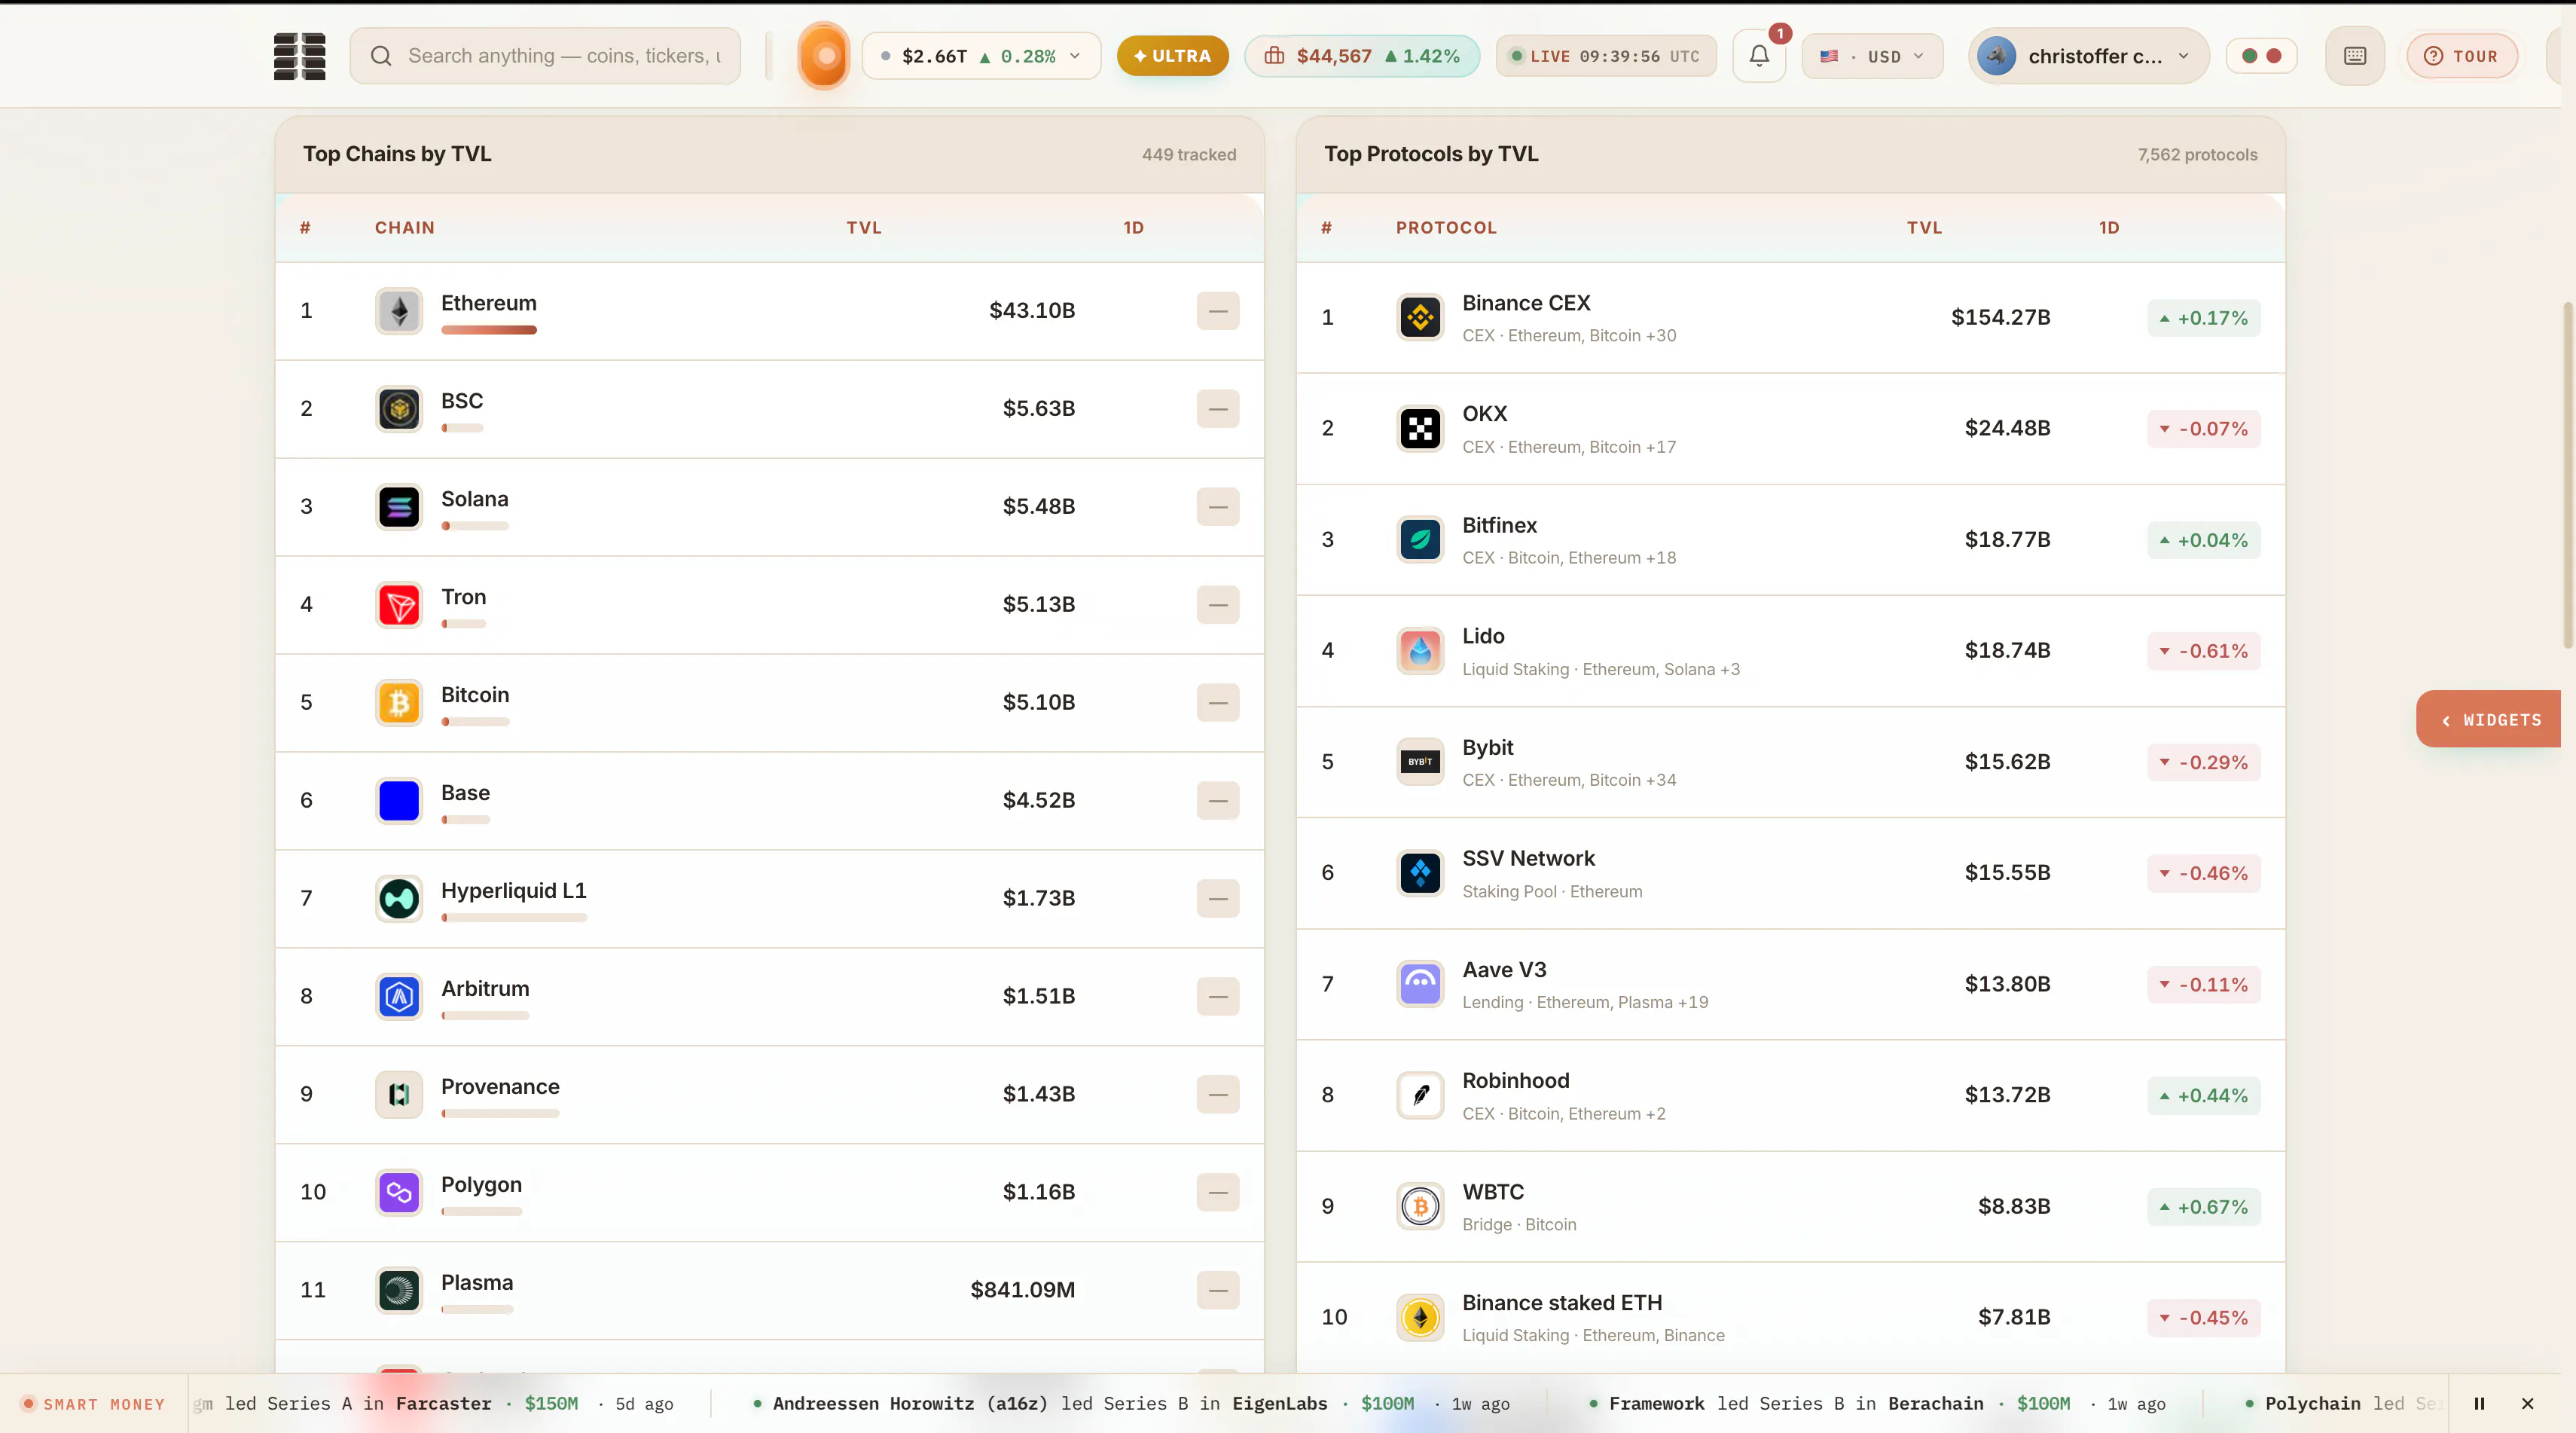This screenshot has height=1433, width=2576.
Task: Open the app grid menu icon
Action: [300, 56]
